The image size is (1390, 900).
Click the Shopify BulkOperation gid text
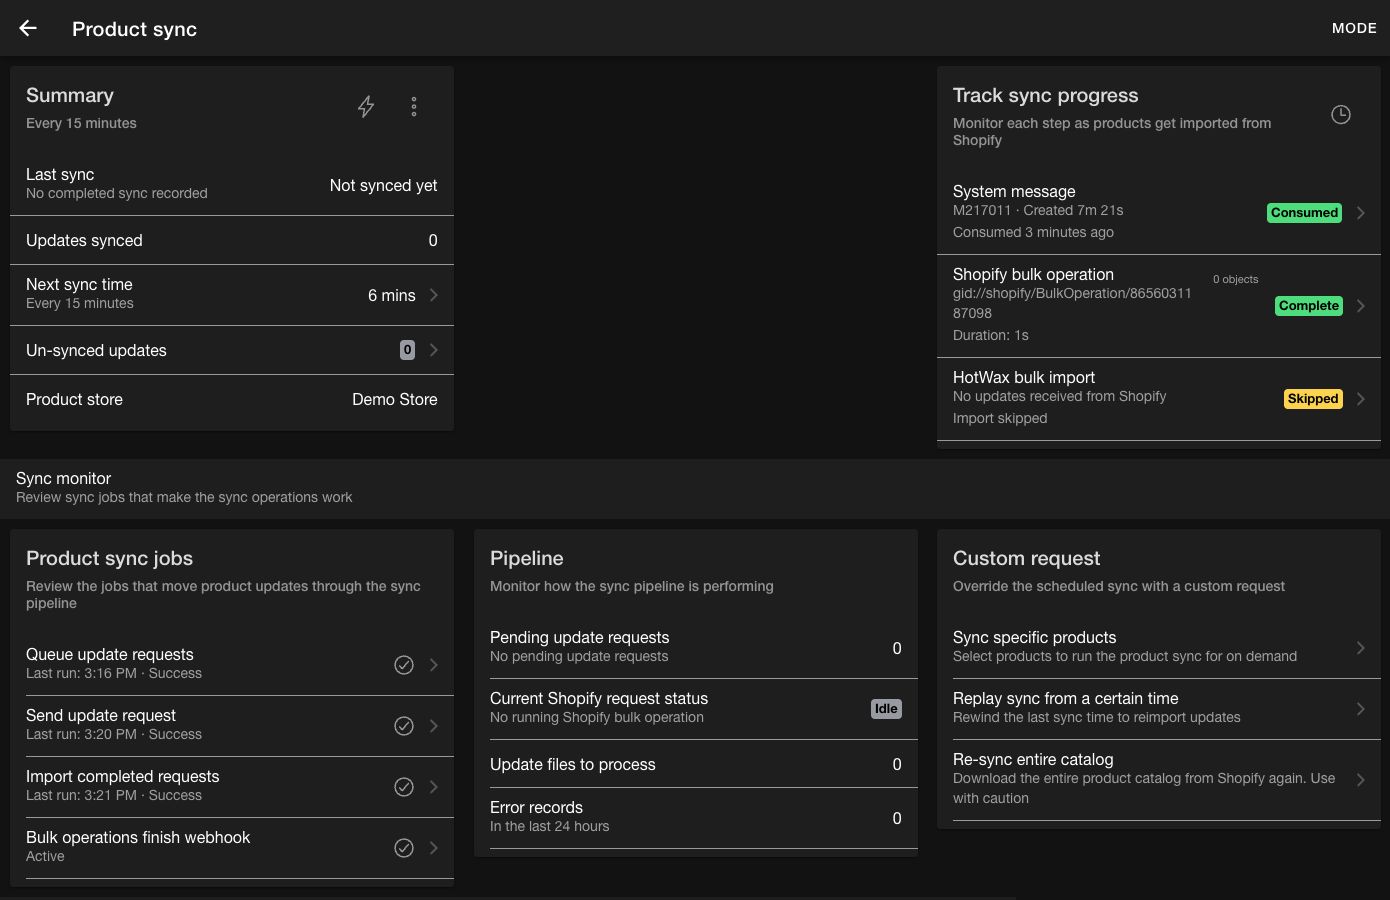click(1072, 303)
